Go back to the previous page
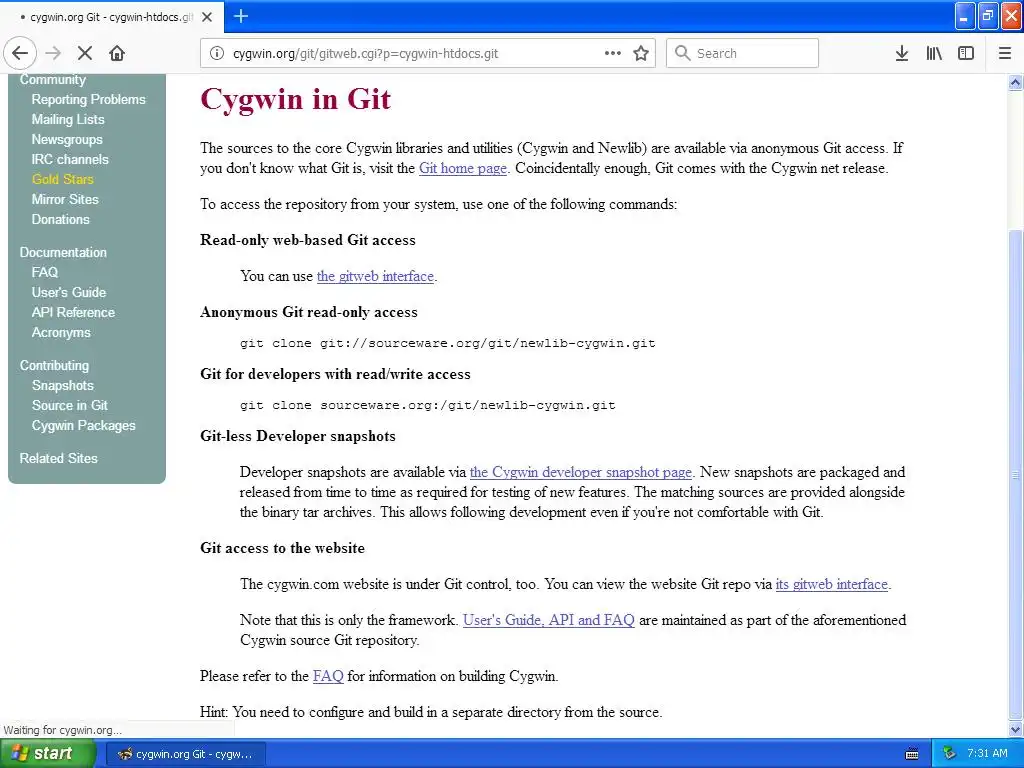 pyautogui.click(x=20, y=53)
